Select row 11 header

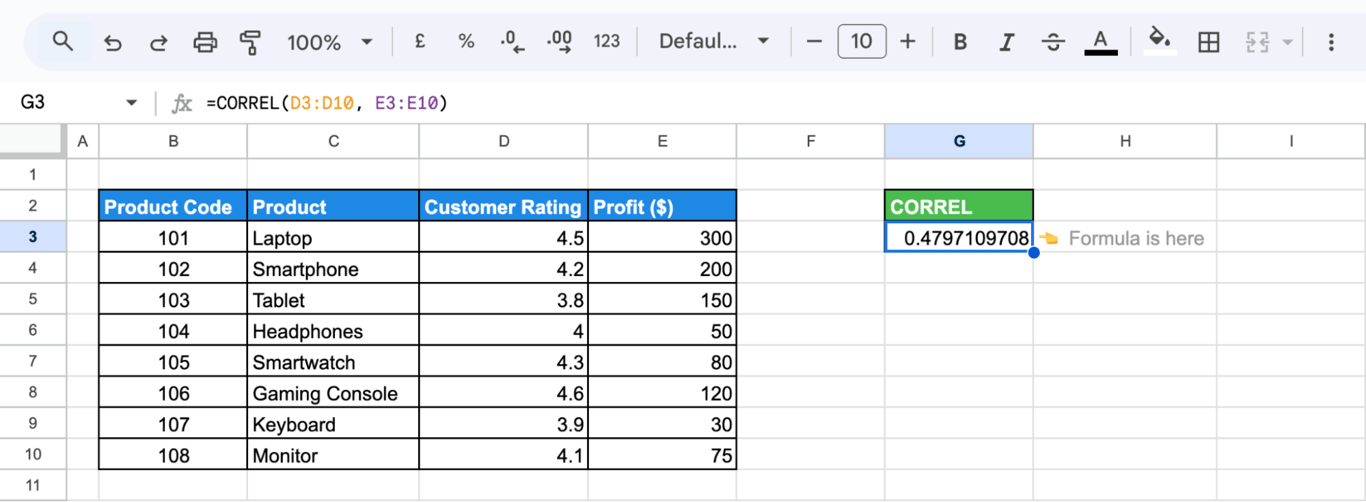(x=33, y=486)
